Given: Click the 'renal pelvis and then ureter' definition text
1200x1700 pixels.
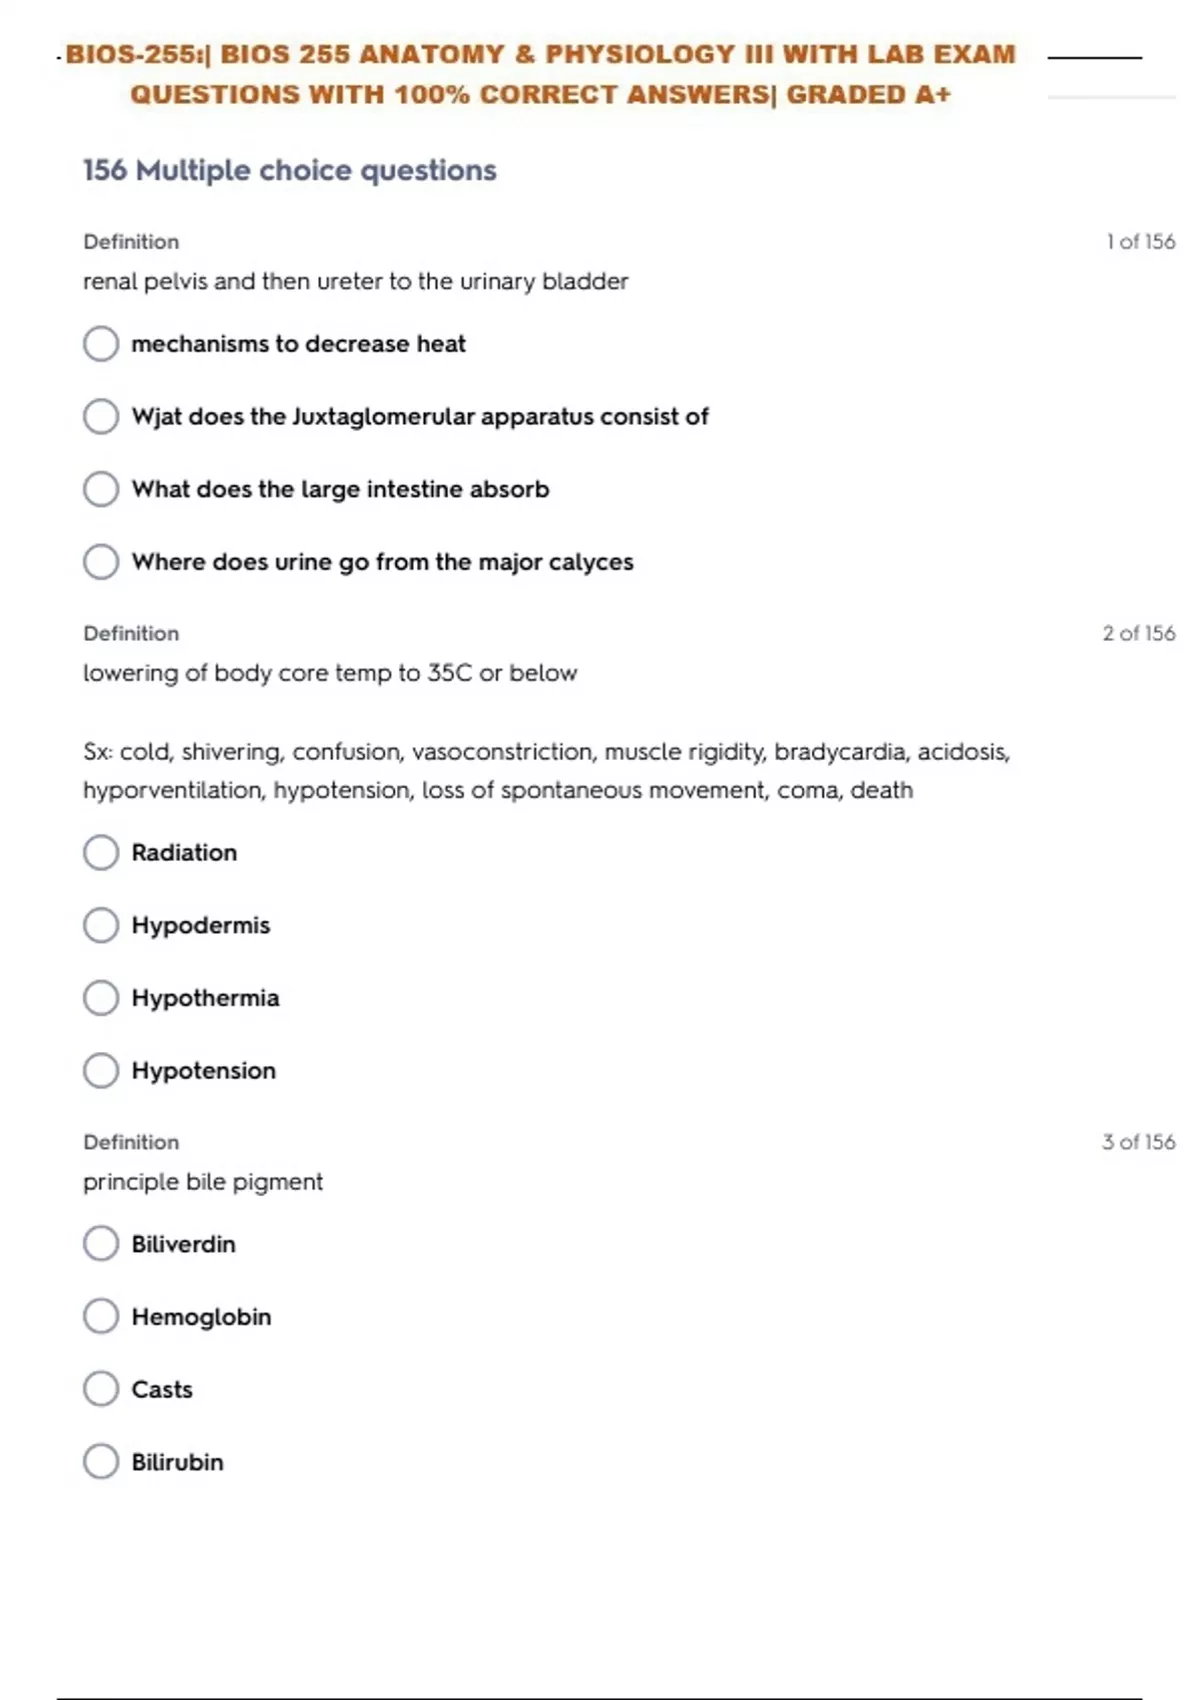Looking at the screenshot, I should (355, 282).
